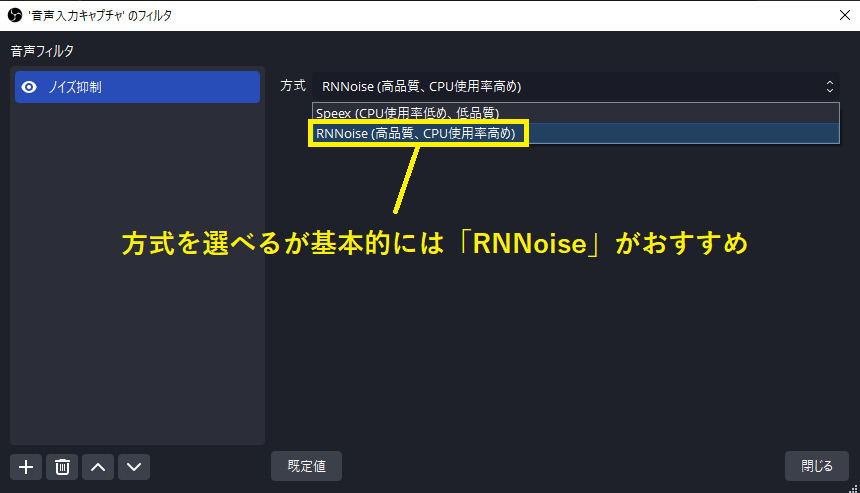Click the 音声フィルタ heading text

click(x=42, y=51)
